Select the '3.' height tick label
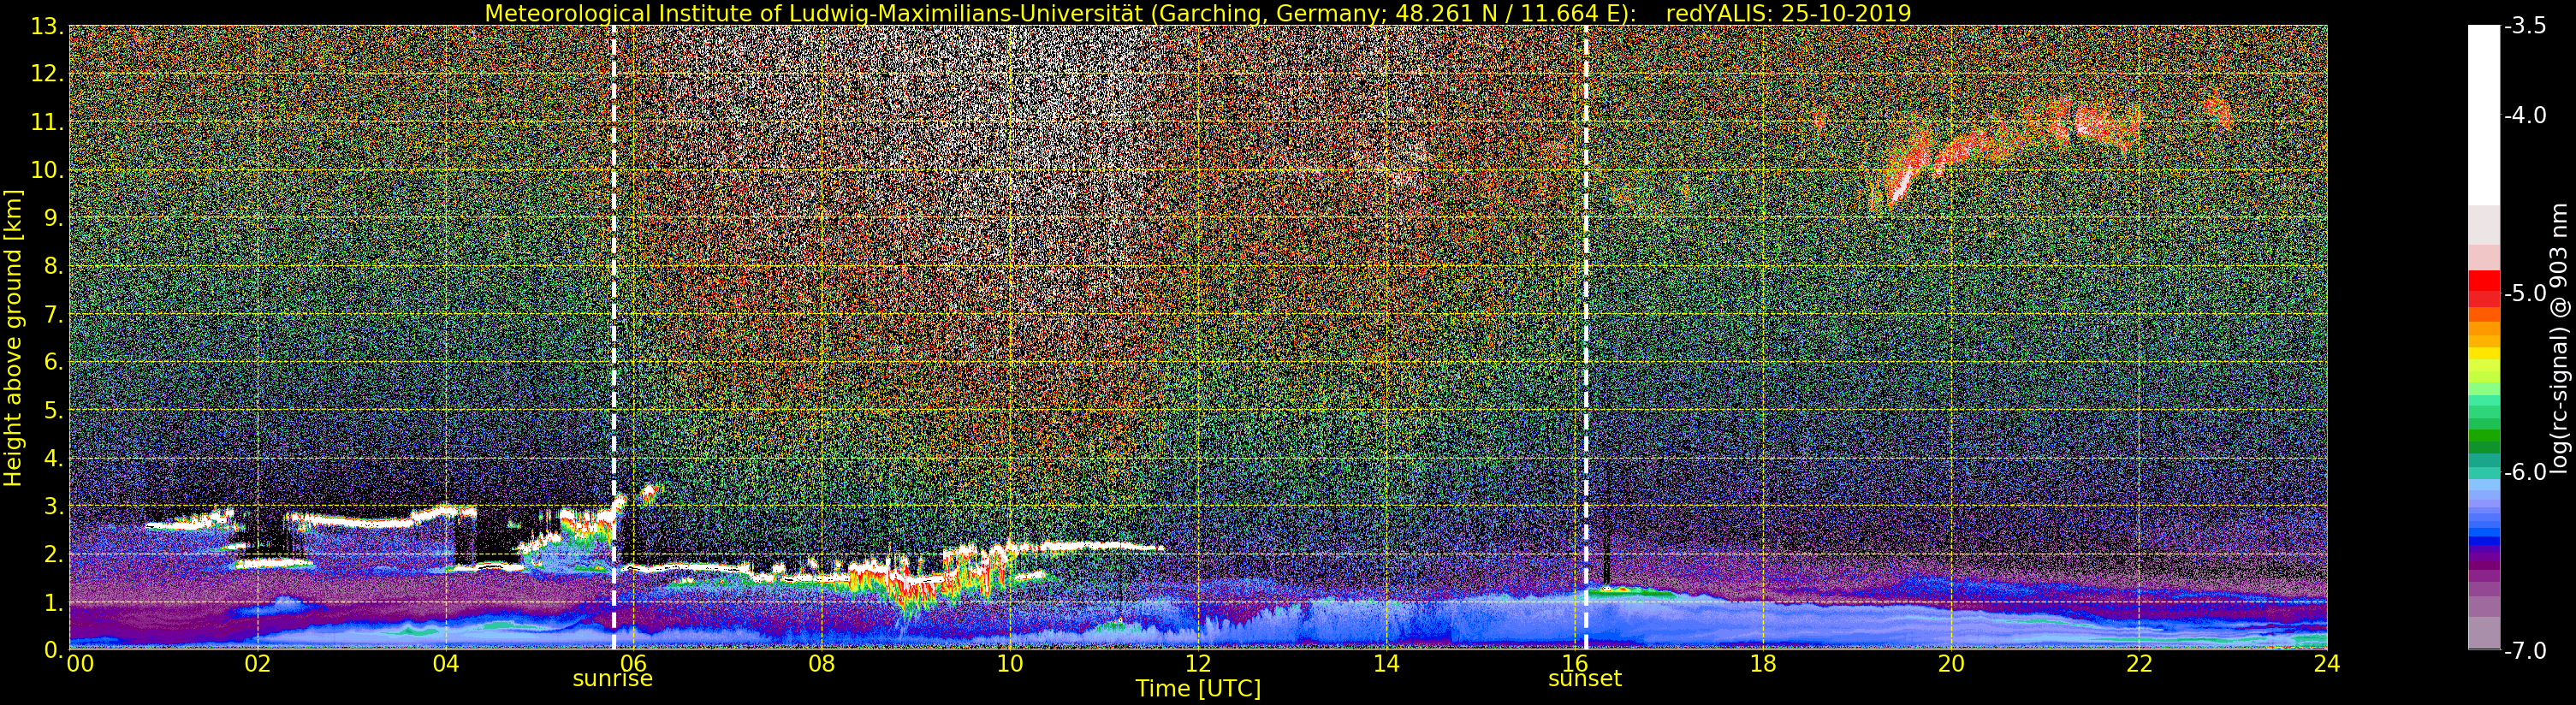2576x705 pixels. (x=52, y=507)
